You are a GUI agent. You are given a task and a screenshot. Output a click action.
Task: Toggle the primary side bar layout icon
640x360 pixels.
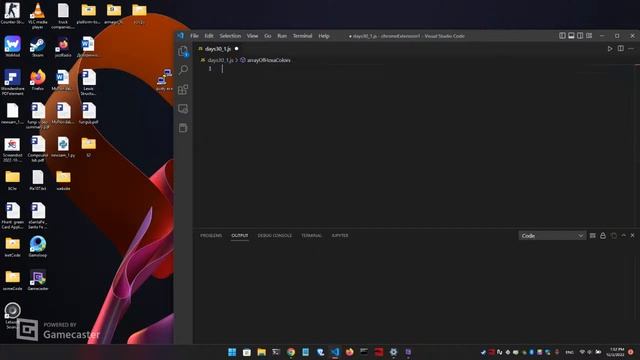(x=562, y=36)
